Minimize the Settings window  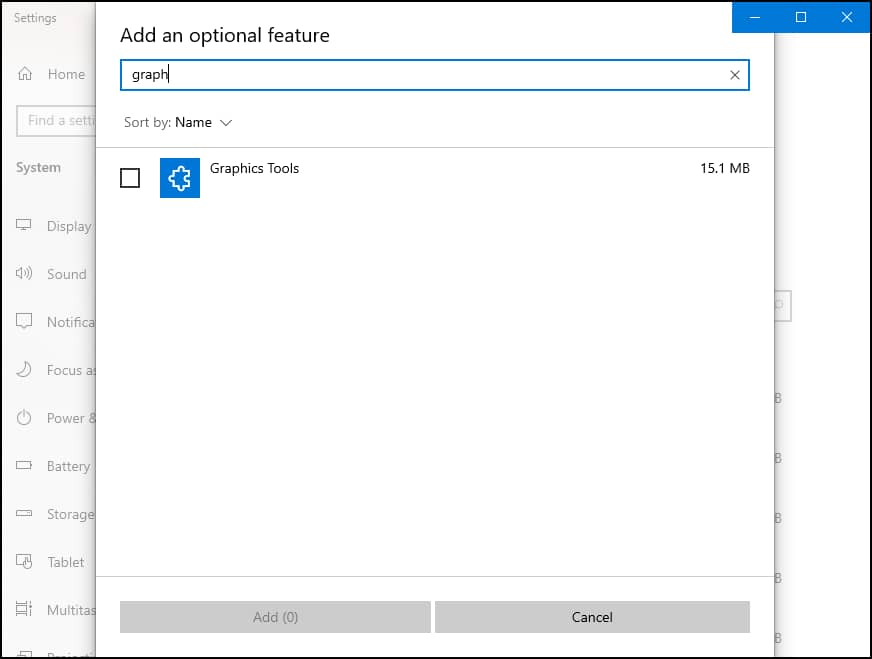(x=755, y=17)
